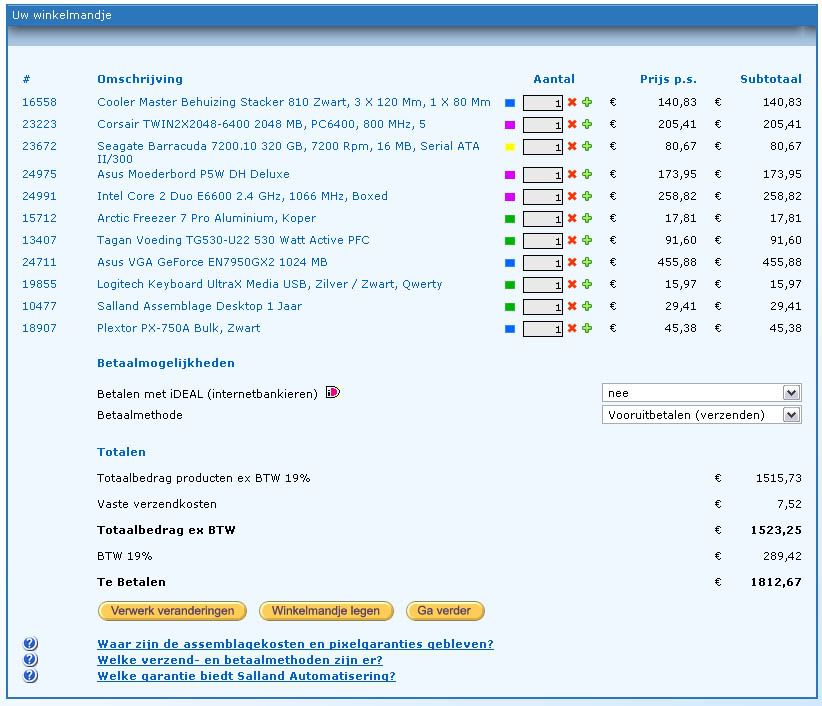
Task: Click plus icon for Arctic Freezer 7 Pro
Action: pyautogui.click(x=587, y=218)
